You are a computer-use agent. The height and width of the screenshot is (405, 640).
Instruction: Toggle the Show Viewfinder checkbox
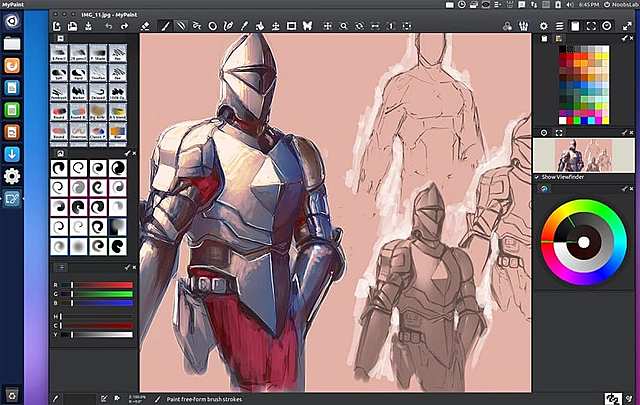[x=537, y=177]
